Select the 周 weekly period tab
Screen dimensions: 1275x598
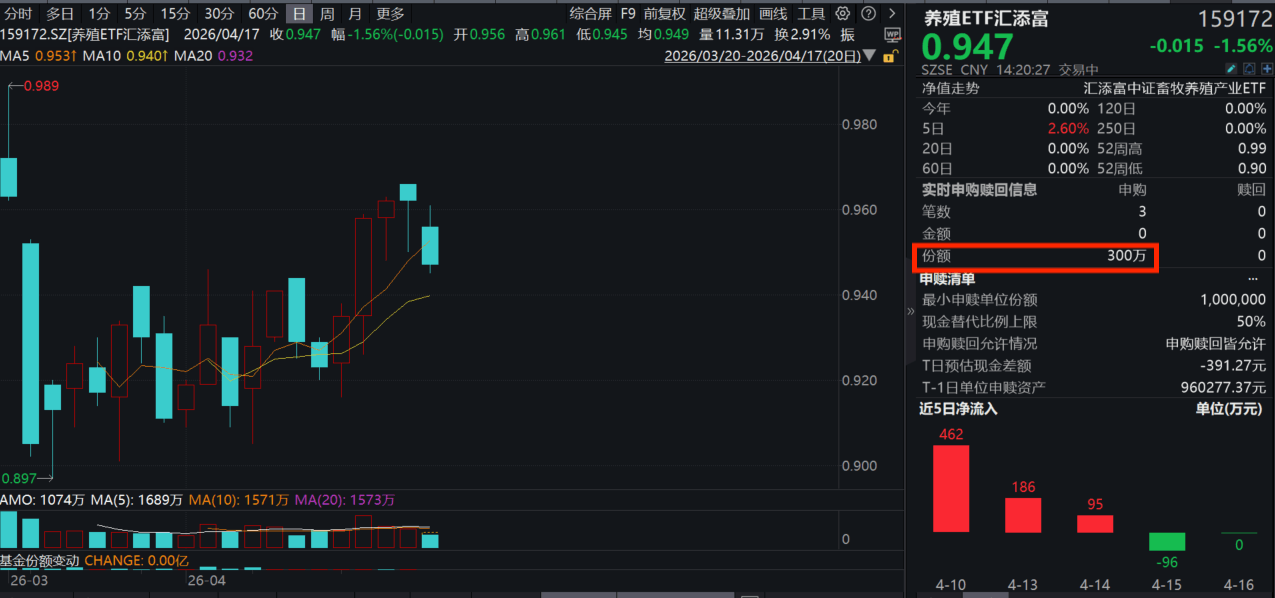[327, 14]
